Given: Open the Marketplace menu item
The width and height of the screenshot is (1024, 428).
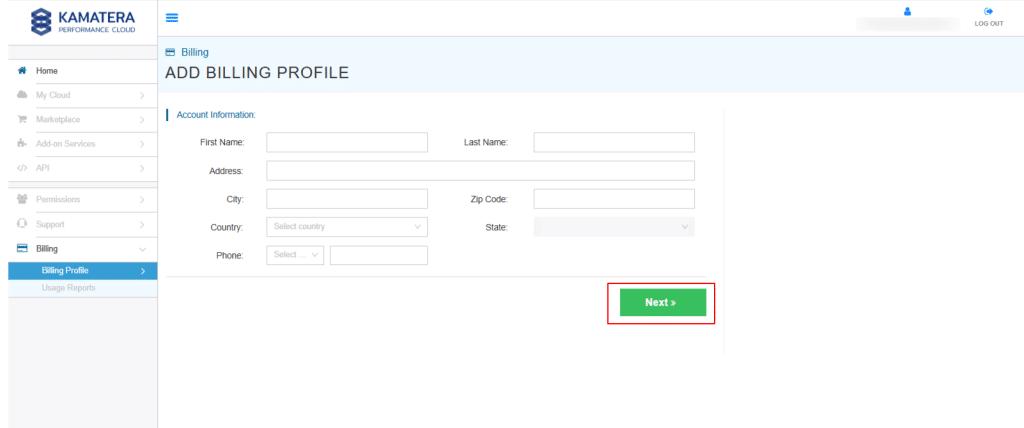Looking at the screenshot, I should (83, 120).
